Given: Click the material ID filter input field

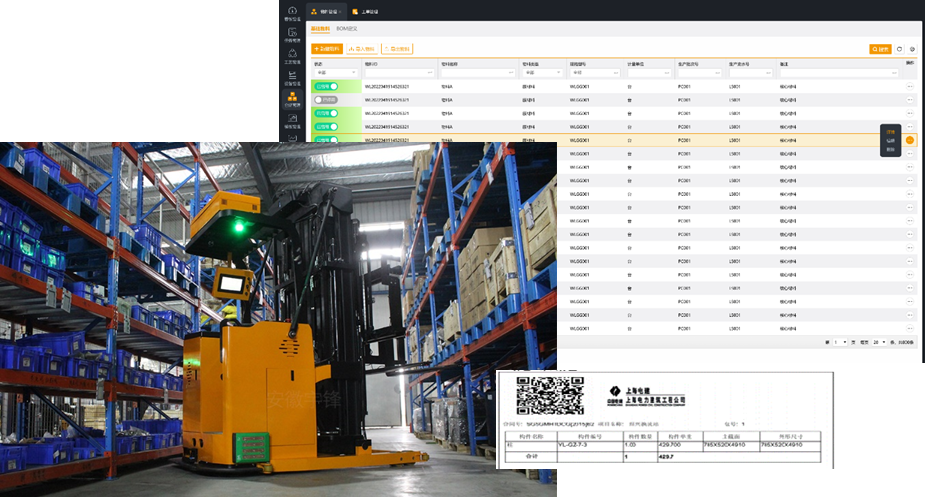Looking at the screenshot, I should [400, 73].
